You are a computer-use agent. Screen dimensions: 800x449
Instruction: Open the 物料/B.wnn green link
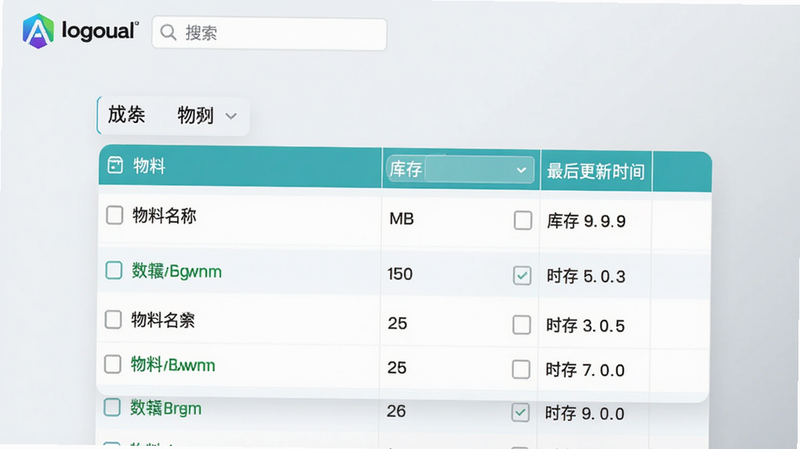[x=173, y=365]
